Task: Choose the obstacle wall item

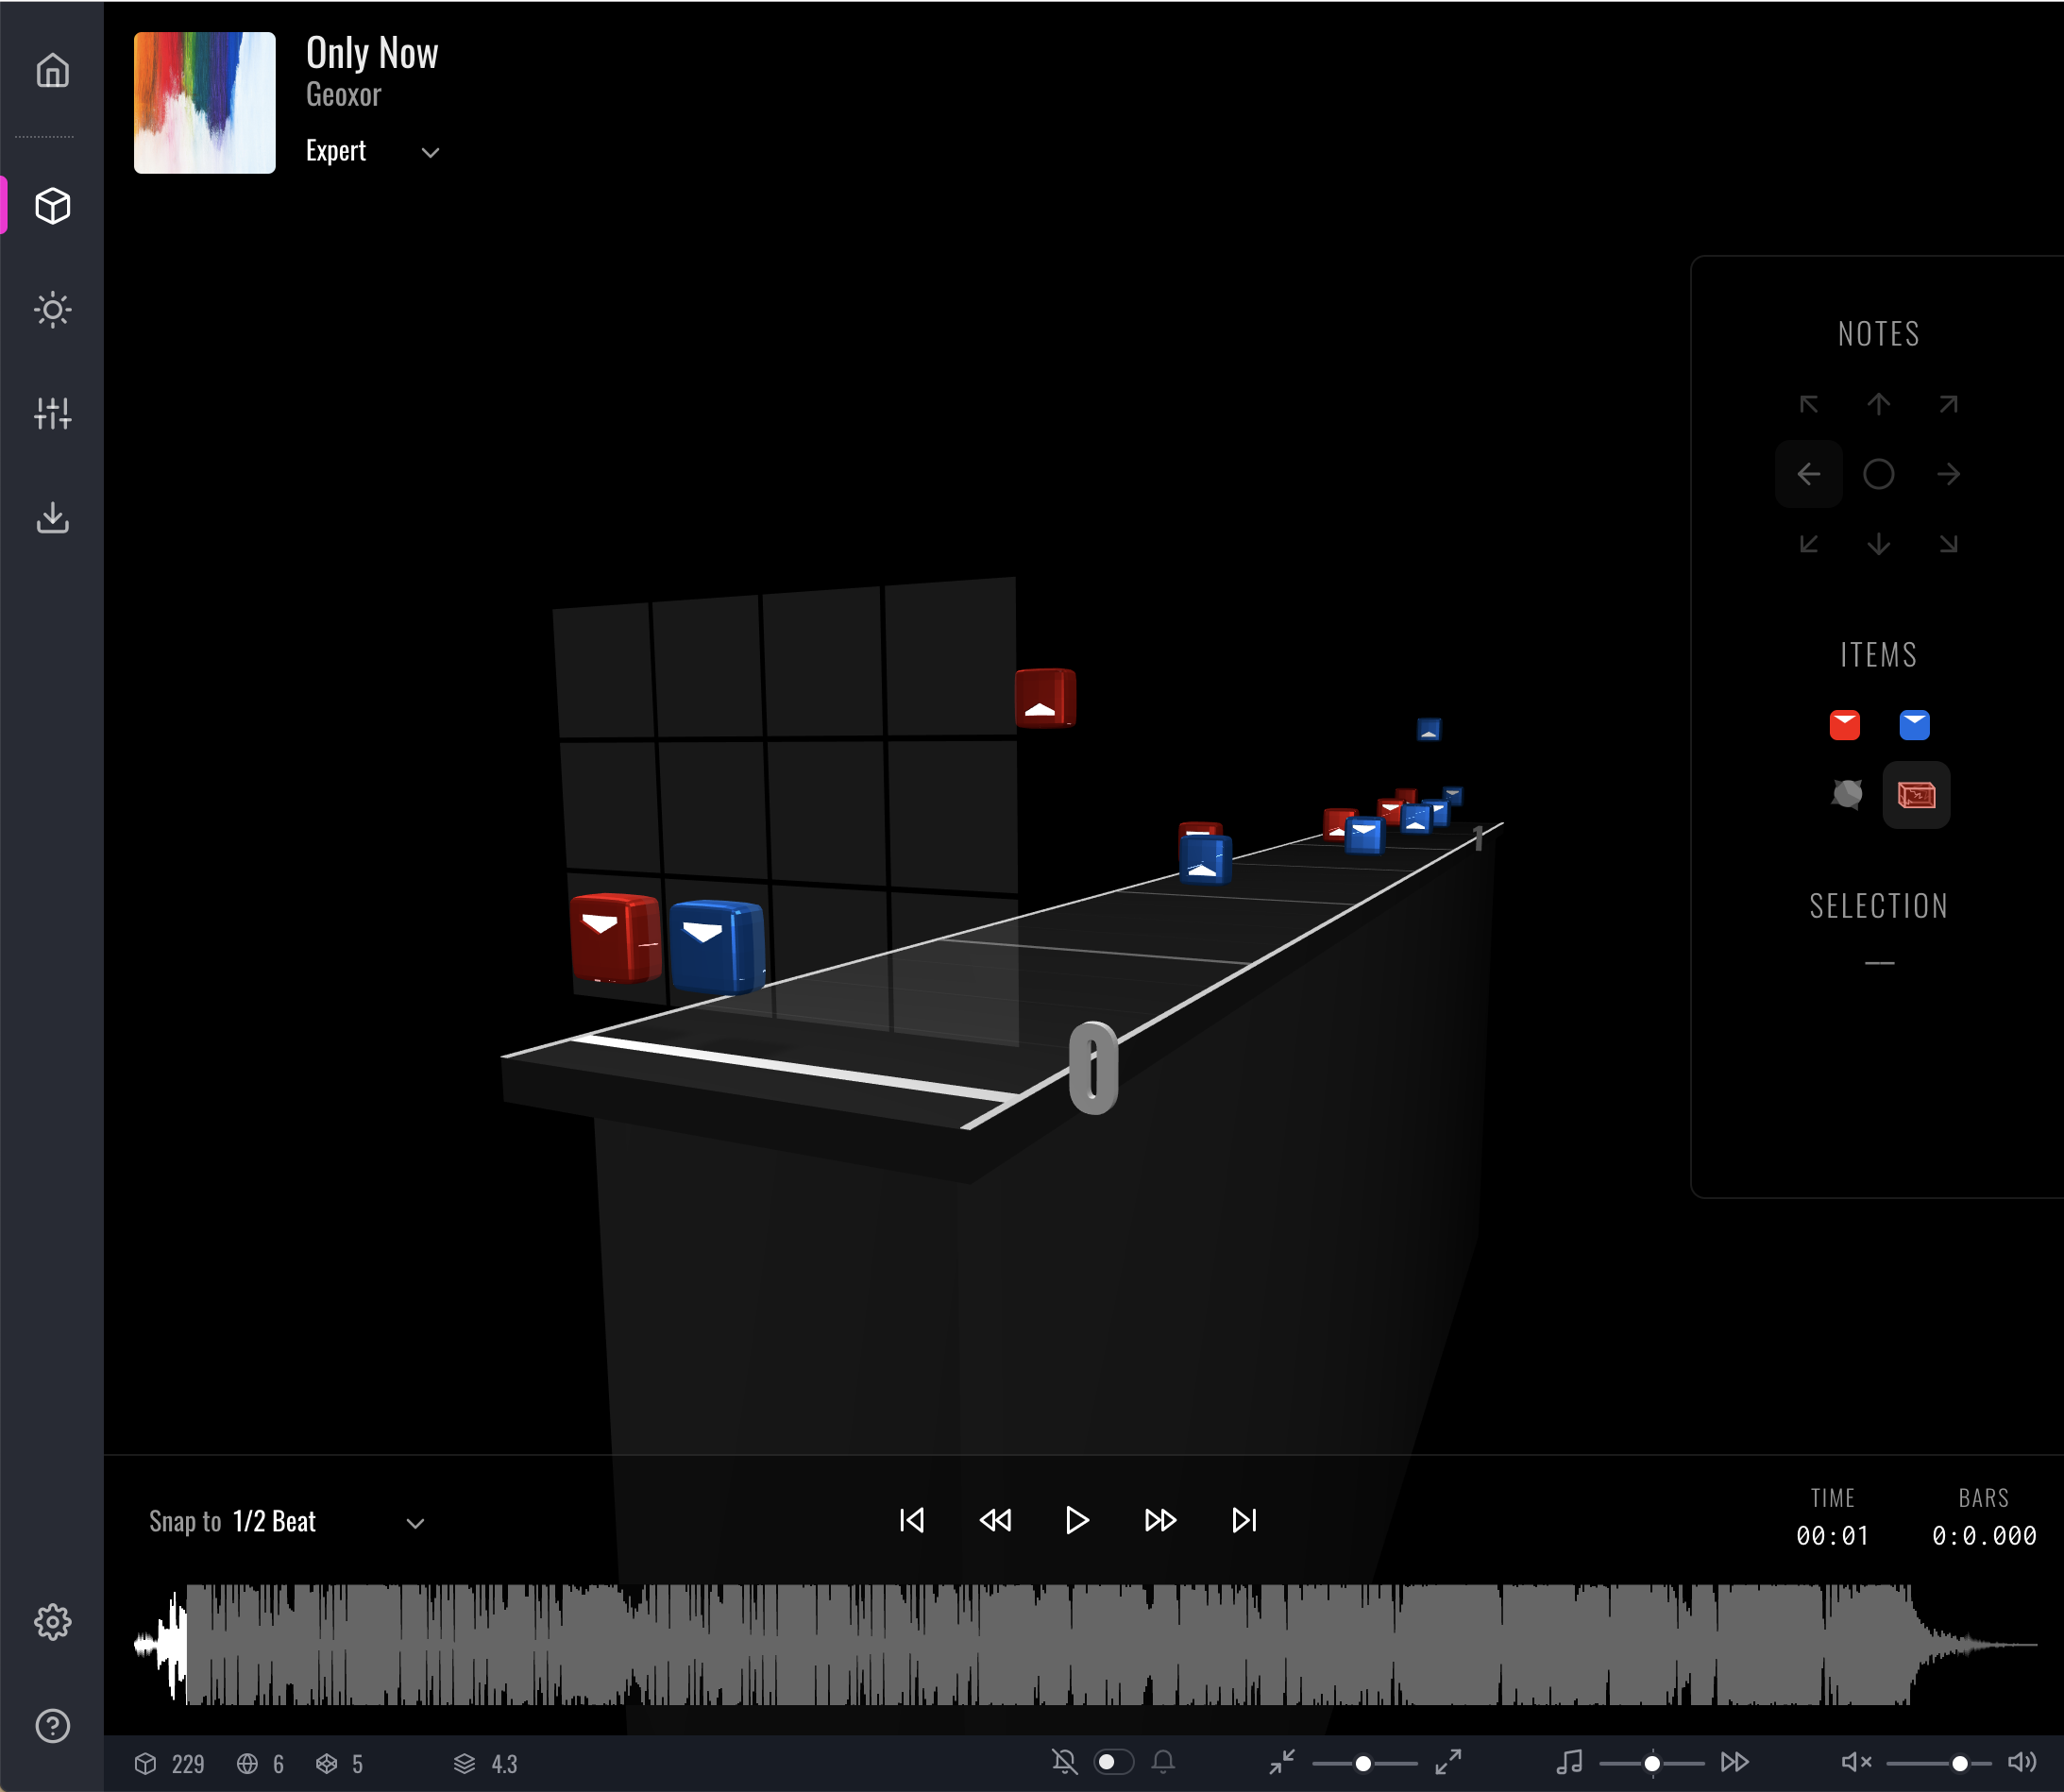Action: click(1916, 795)
